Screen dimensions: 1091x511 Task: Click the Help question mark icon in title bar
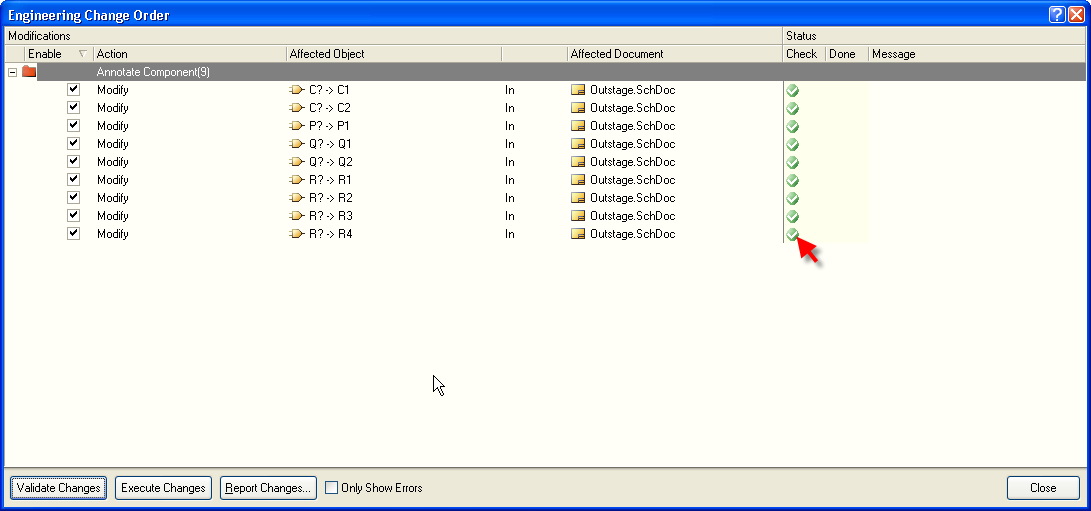click(x=1057, y=15)
